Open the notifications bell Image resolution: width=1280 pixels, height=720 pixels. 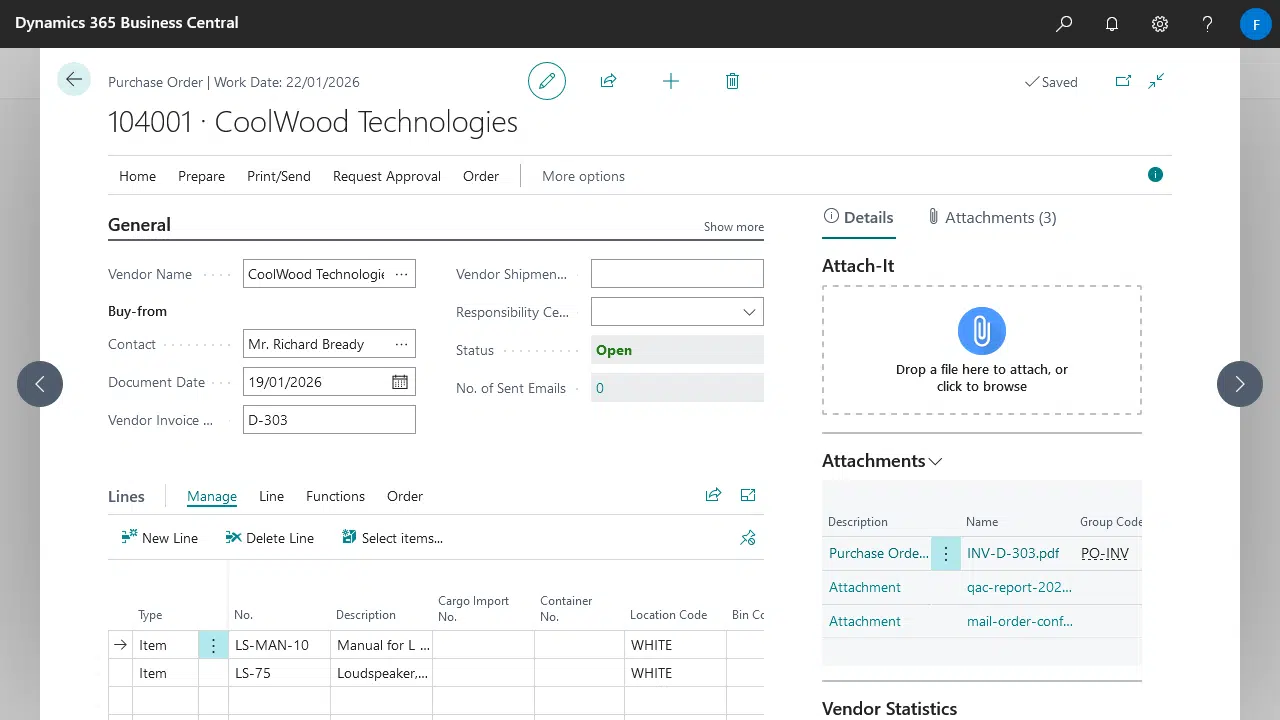[x=1112, y=24]
